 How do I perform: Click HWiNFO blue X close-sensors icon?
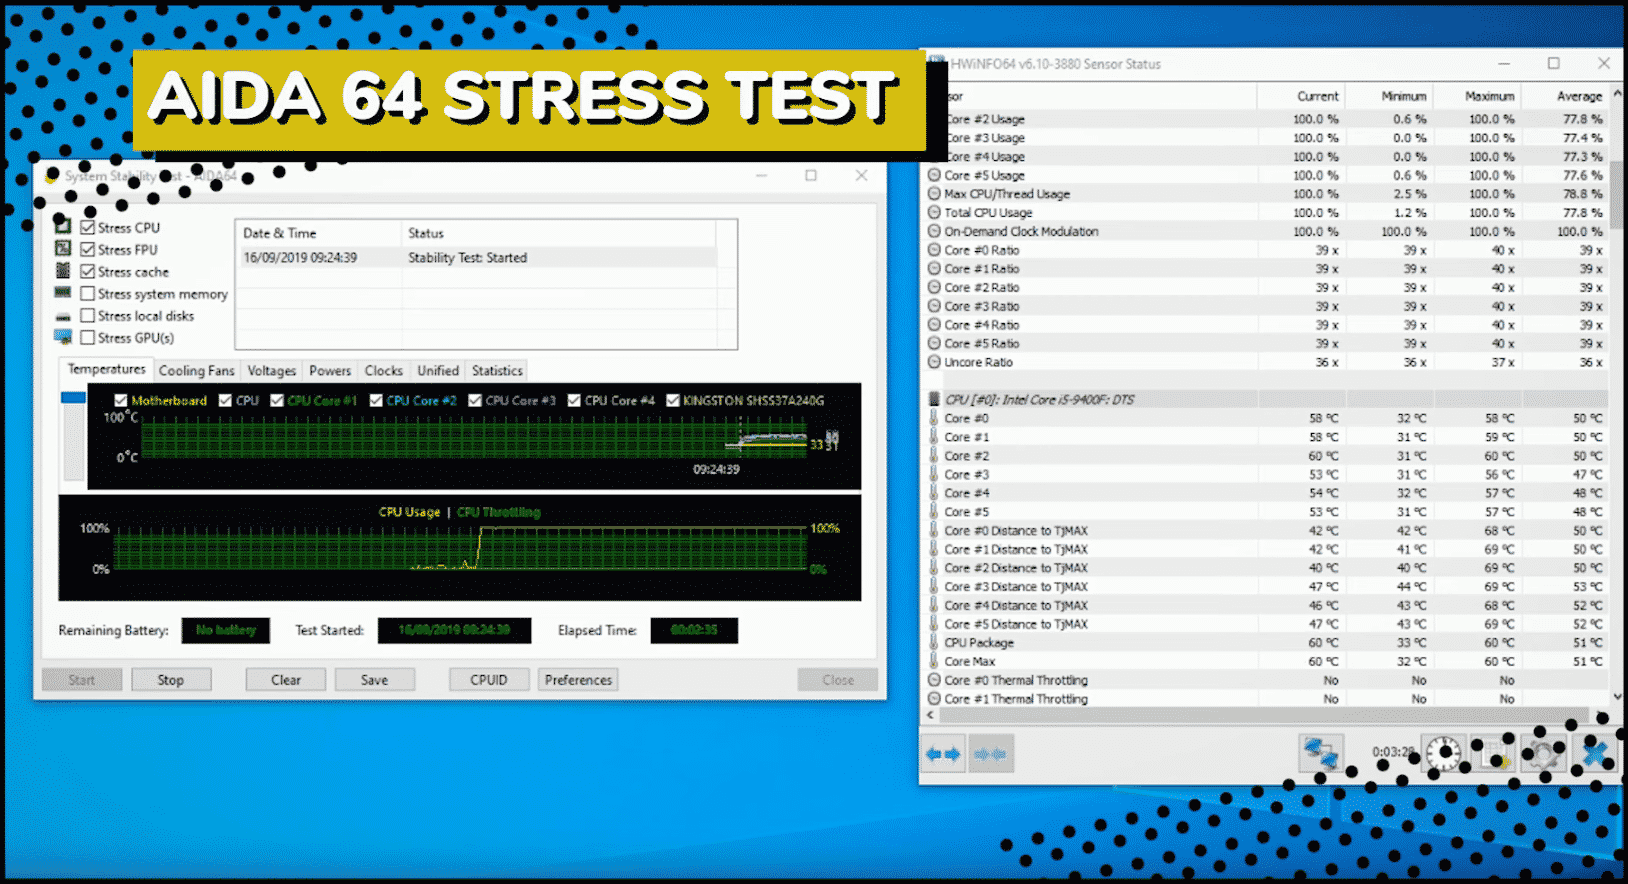click(x=1595, y=753)
